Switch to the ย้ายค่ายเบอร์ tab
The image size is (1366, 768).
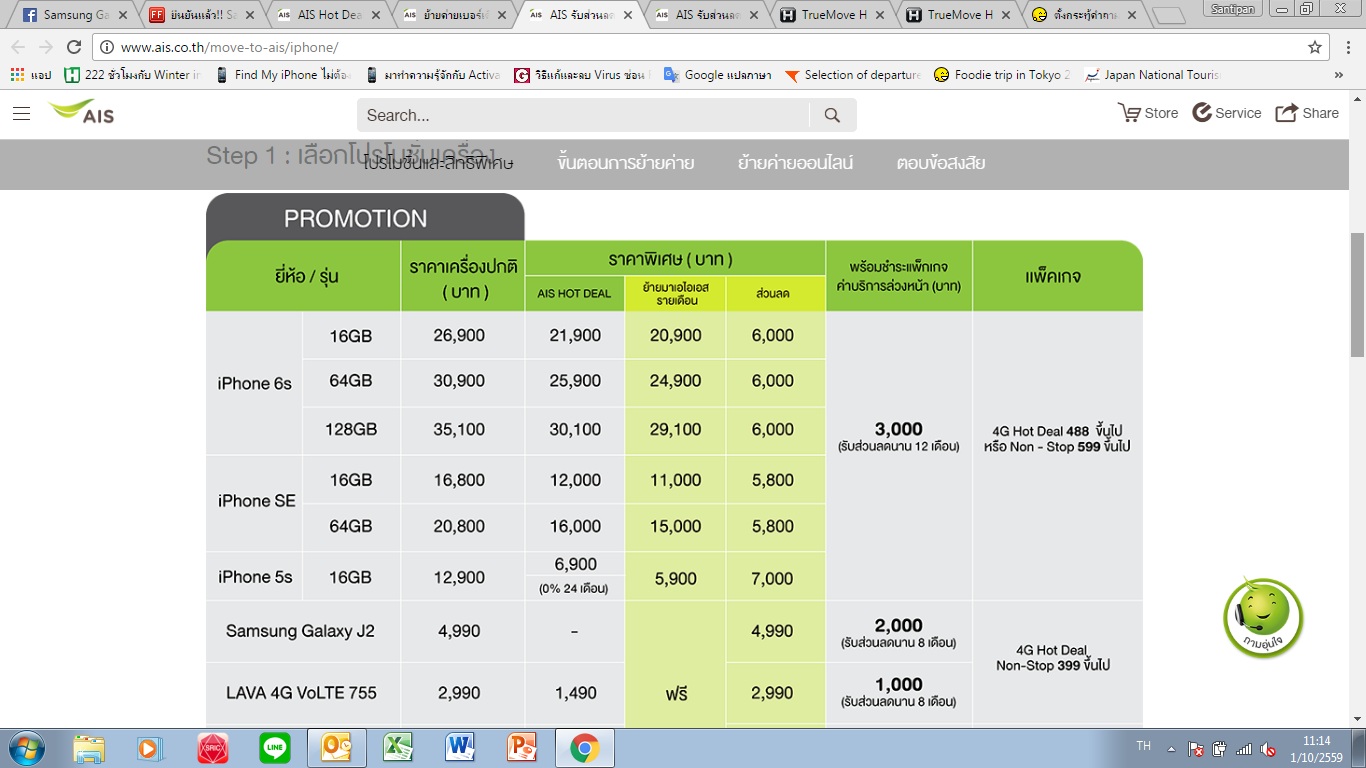(455, 15)
